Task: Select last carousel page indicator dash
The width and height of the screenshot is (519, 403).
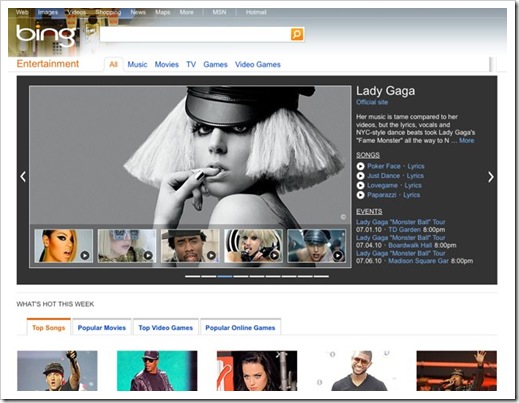Action: pyautogui.click(x=321, y=276)
